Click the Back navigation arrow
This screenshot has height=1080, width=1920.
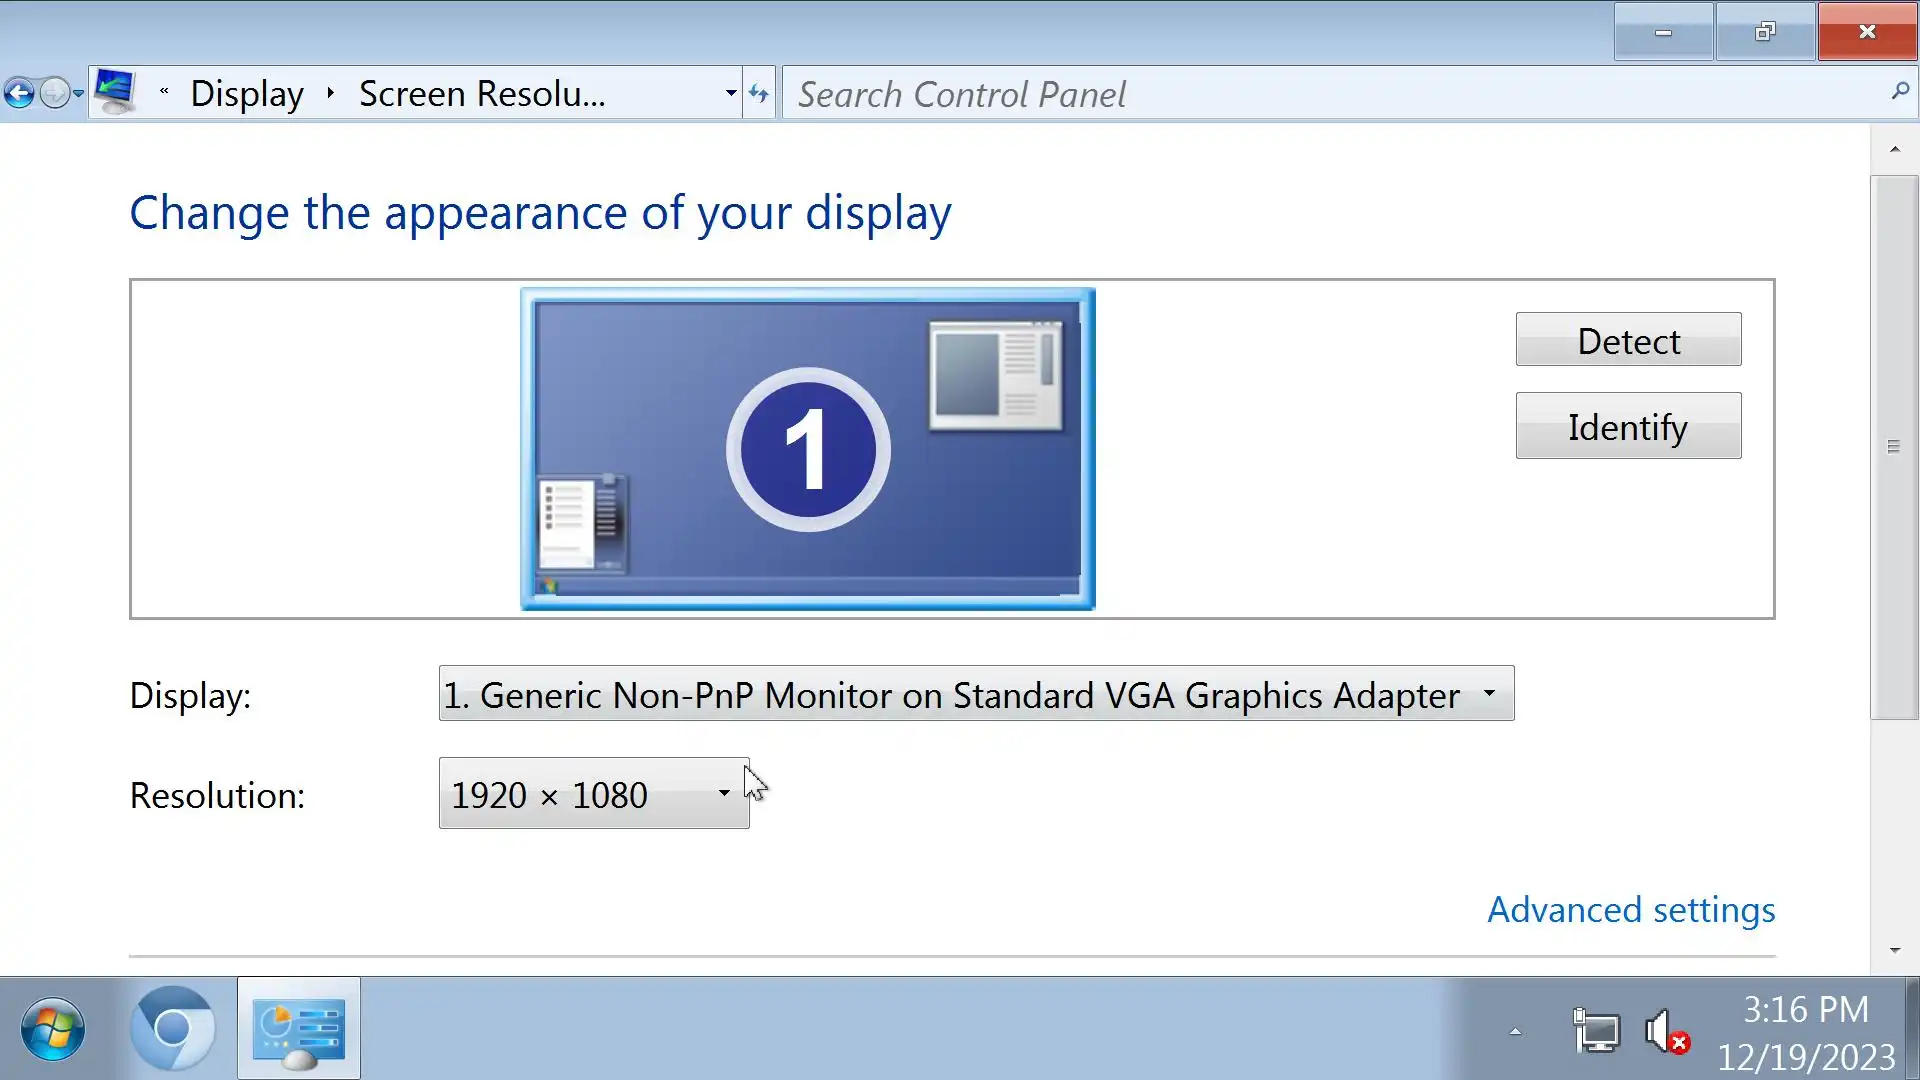19,94
